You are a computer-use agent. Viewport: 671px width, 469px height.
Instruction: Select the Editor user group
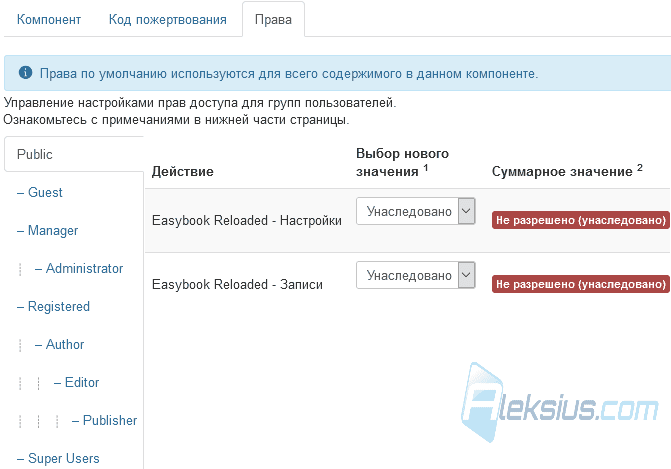tap(77, 383)
